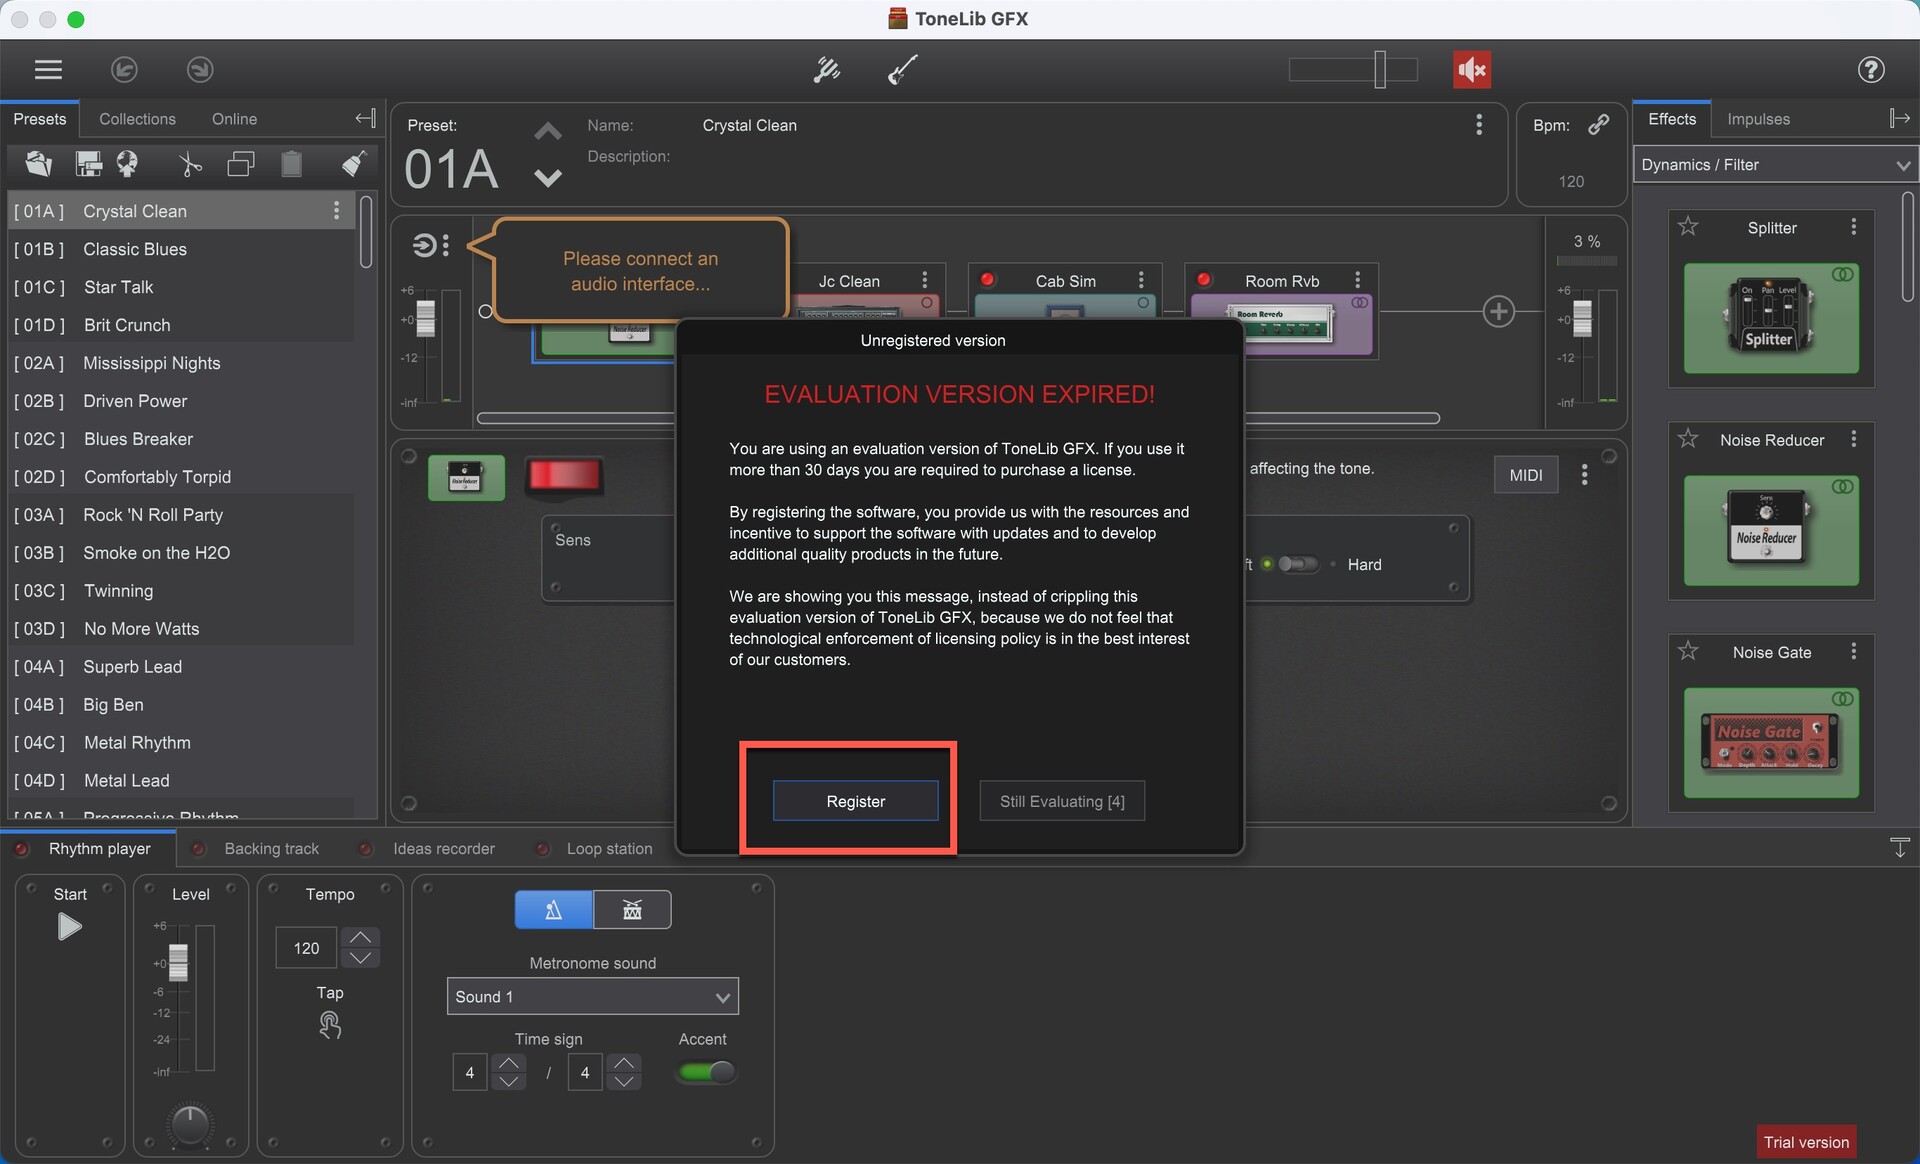Click the tempo value field 120
The image size is (1920, 1164).
coord(306,948)
